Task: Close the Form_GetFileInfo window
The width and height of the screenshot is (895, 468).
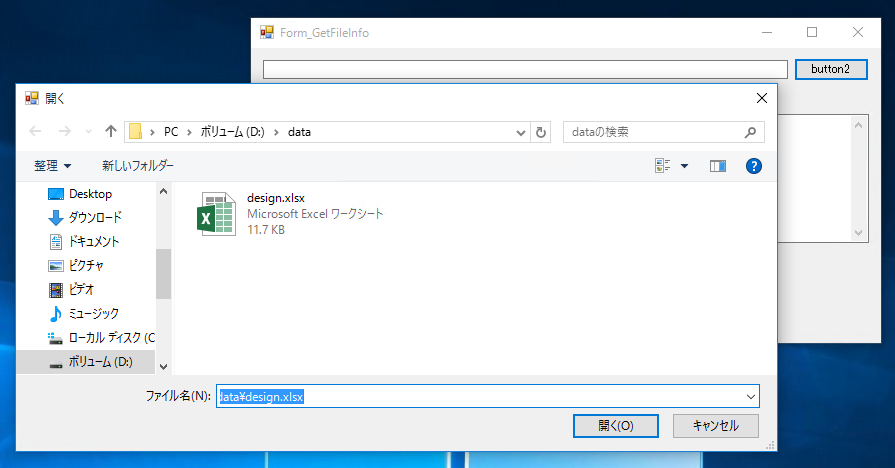Action: [857, 33]
